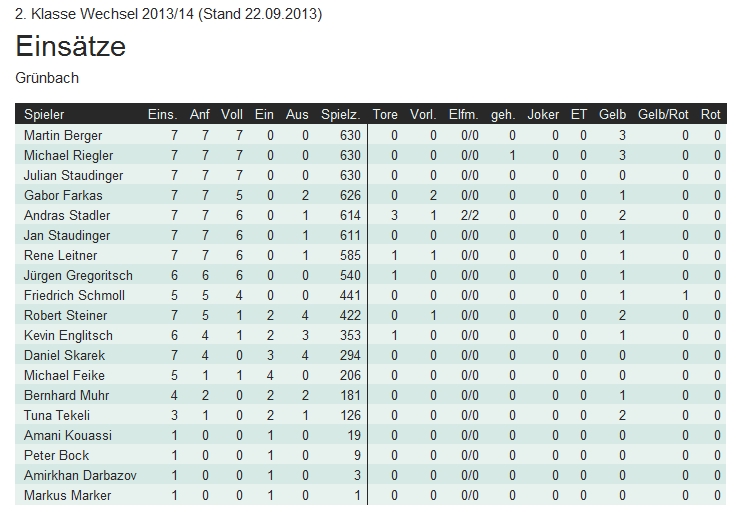Click the Spieler column header
This screenshot has height=512, width=741.
[x=44, y=115]
